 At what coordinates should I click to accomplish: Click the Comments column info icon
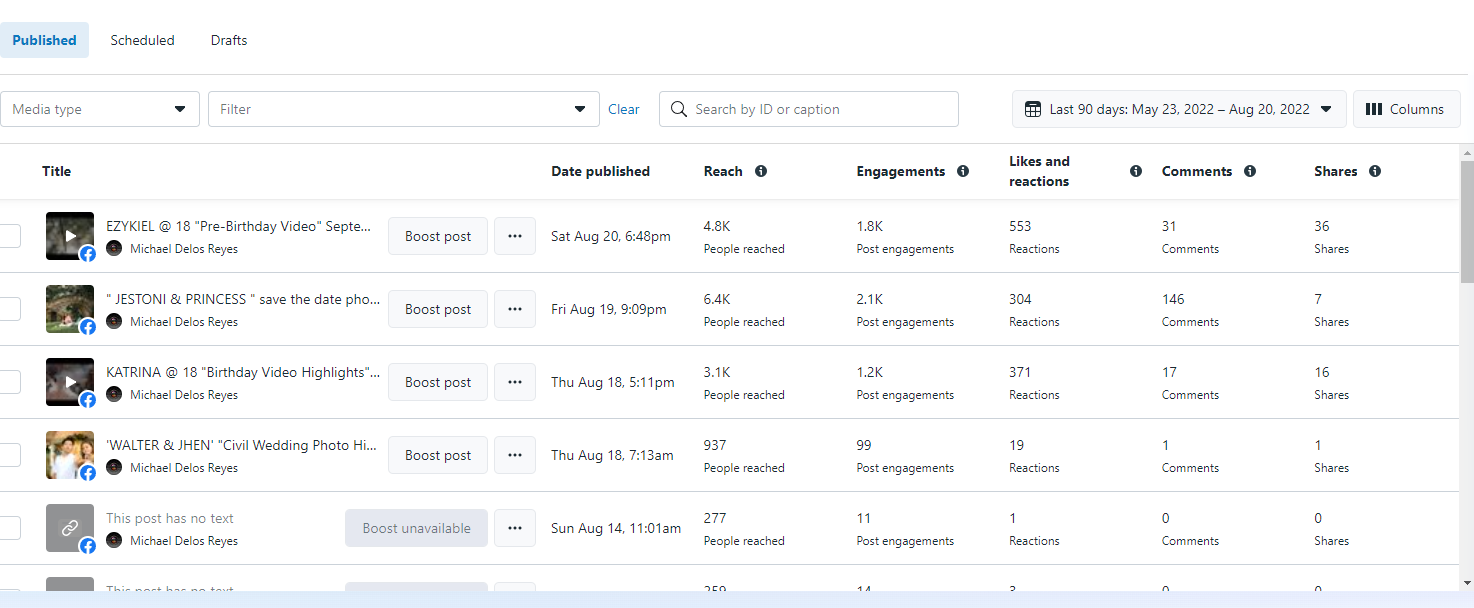coord(1250,171)
